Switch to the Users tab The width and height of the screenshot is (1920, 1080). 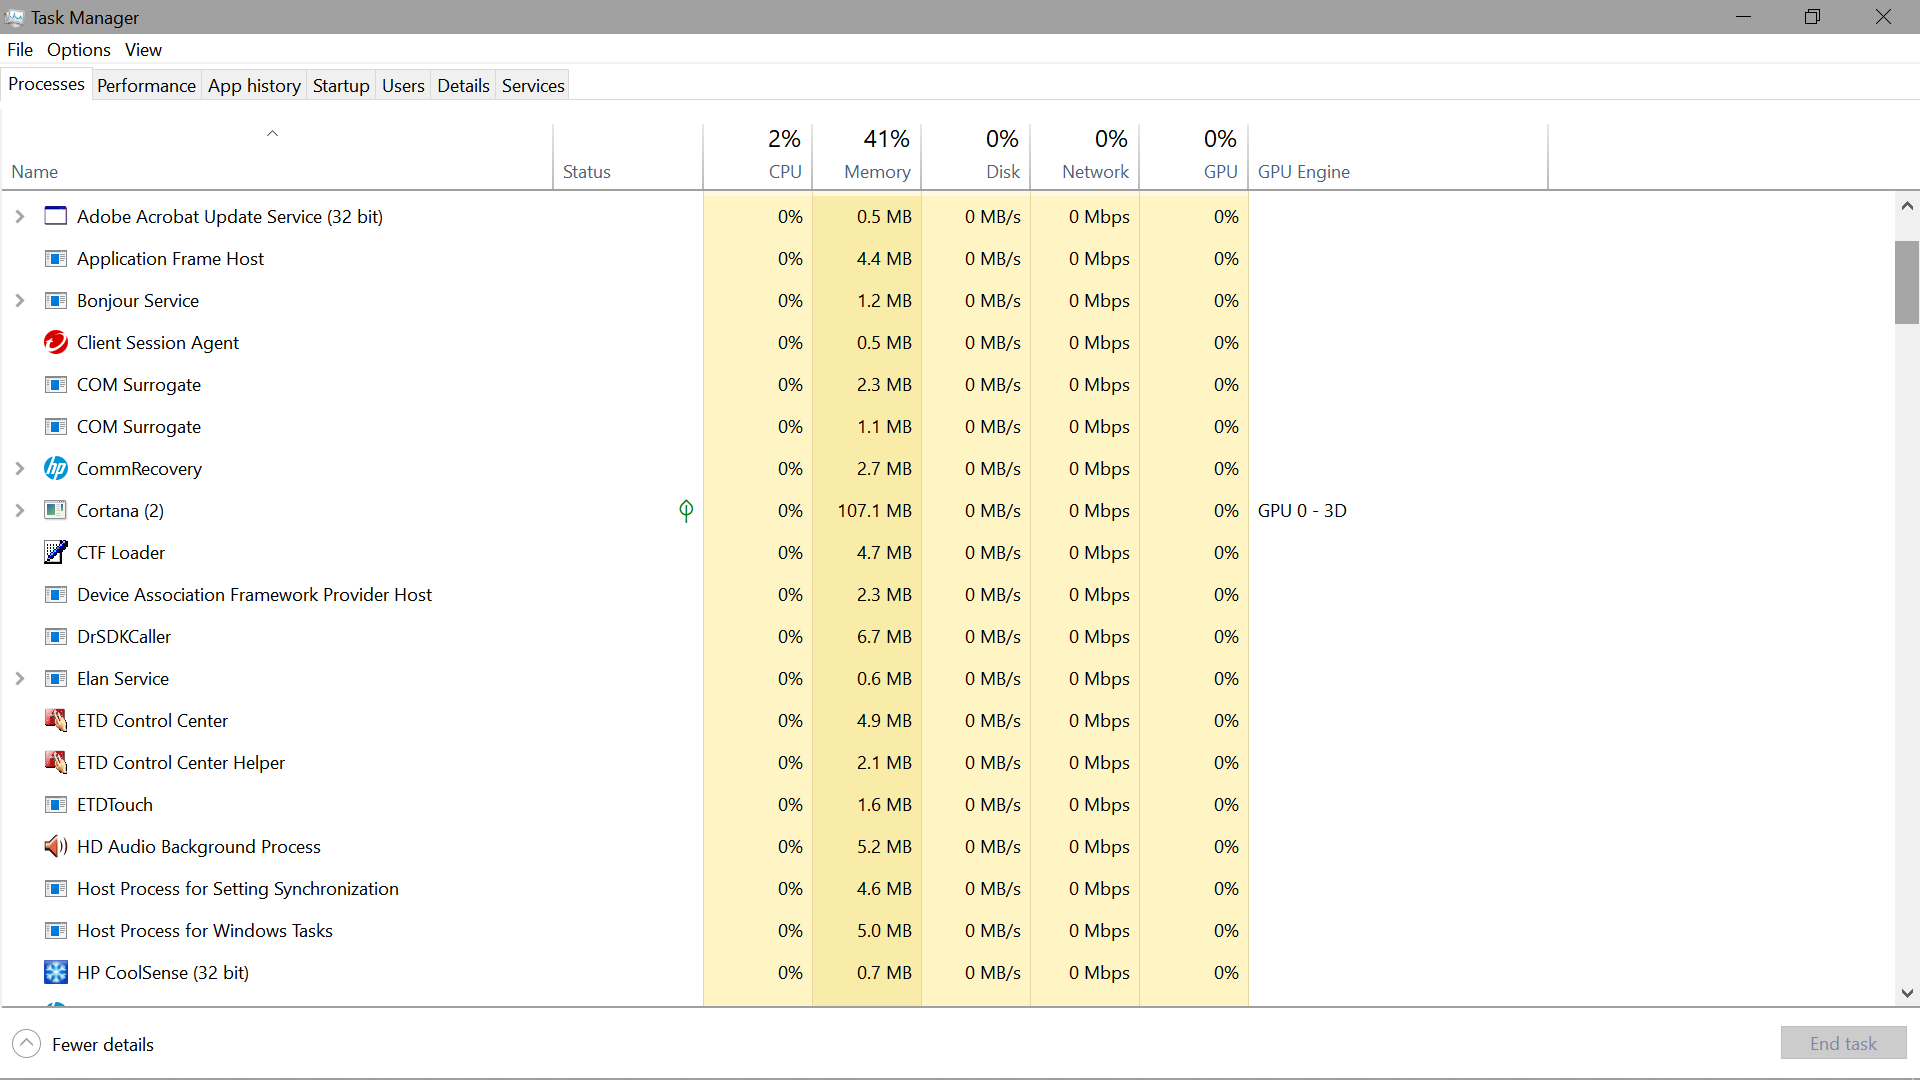coord(403,85)
